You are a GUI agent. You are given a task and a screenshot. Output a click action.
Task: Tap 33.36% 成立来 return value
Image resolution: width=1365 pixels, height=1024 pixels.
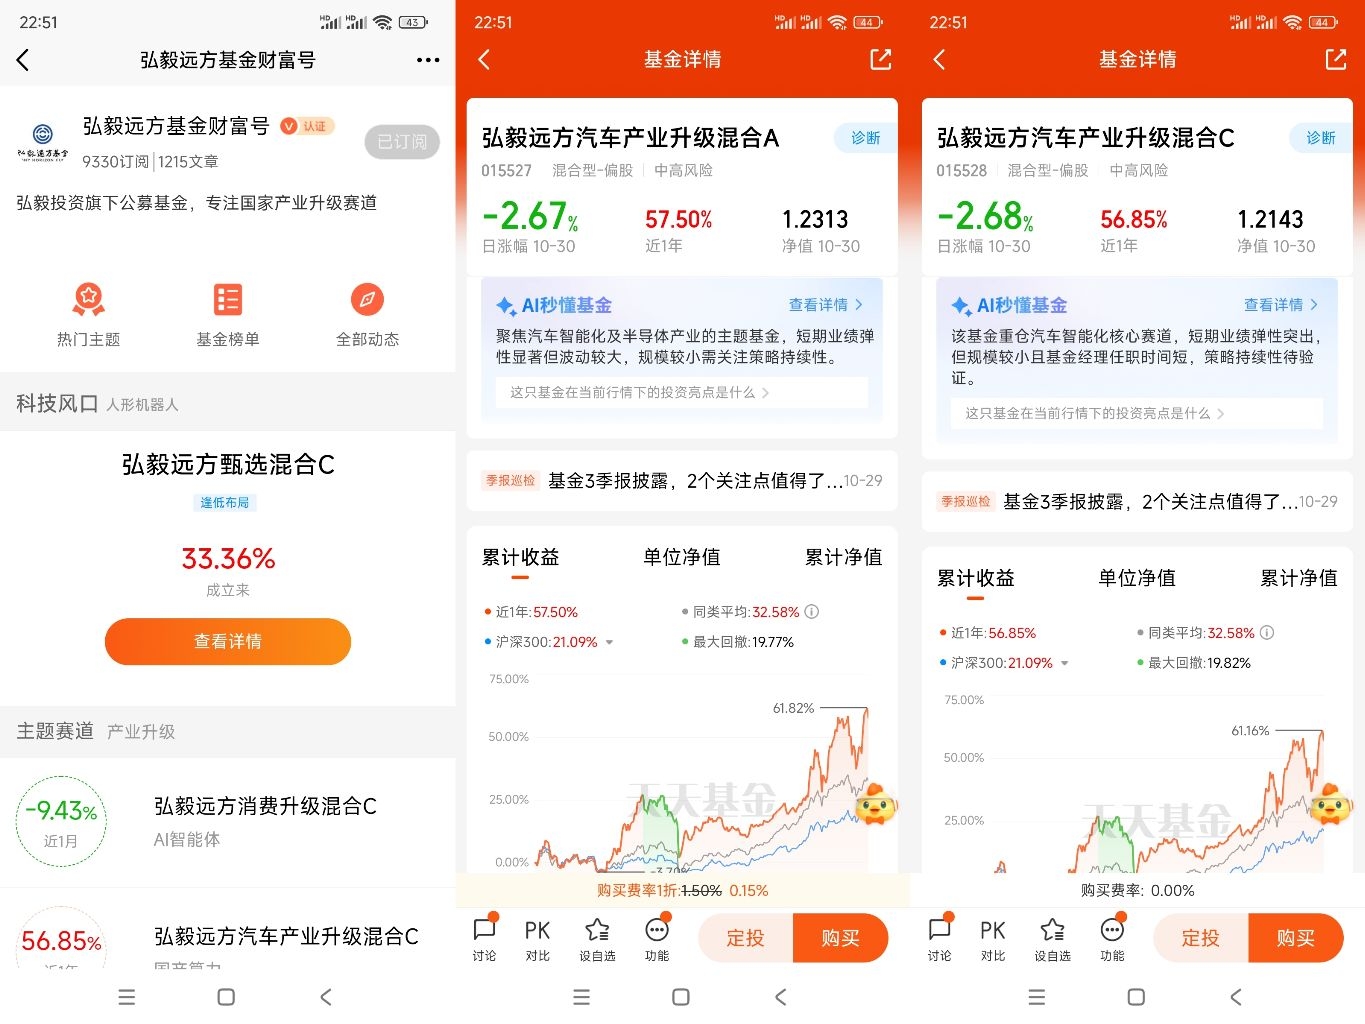click(228, 558)
